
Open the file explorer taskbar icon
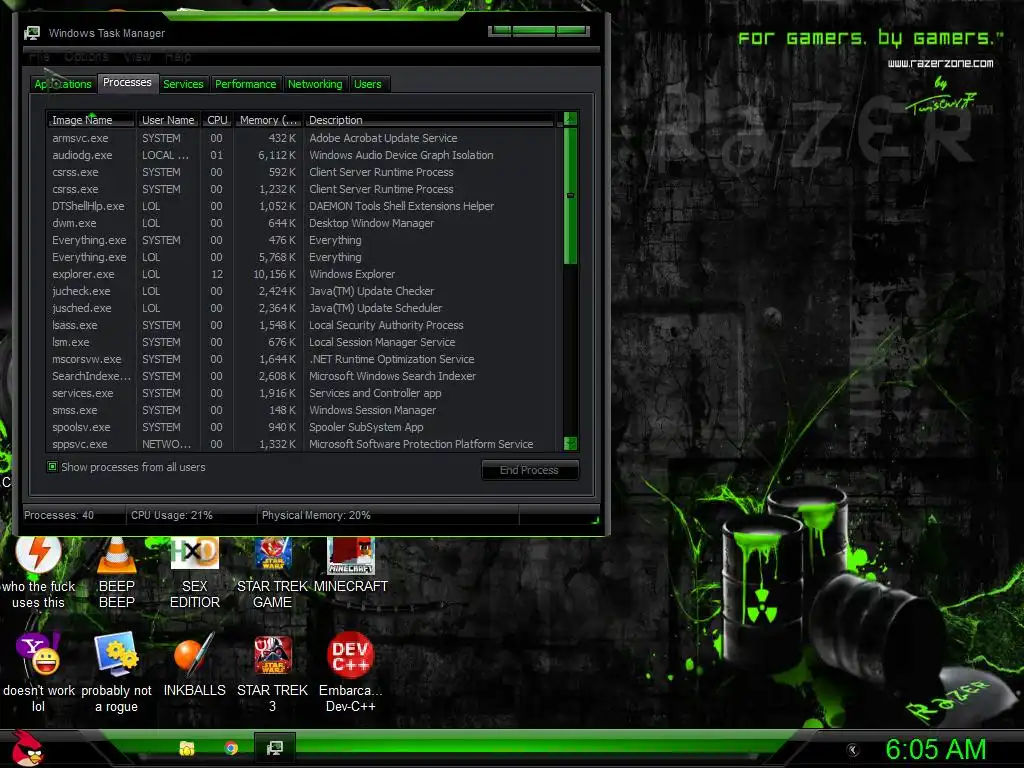187,748
